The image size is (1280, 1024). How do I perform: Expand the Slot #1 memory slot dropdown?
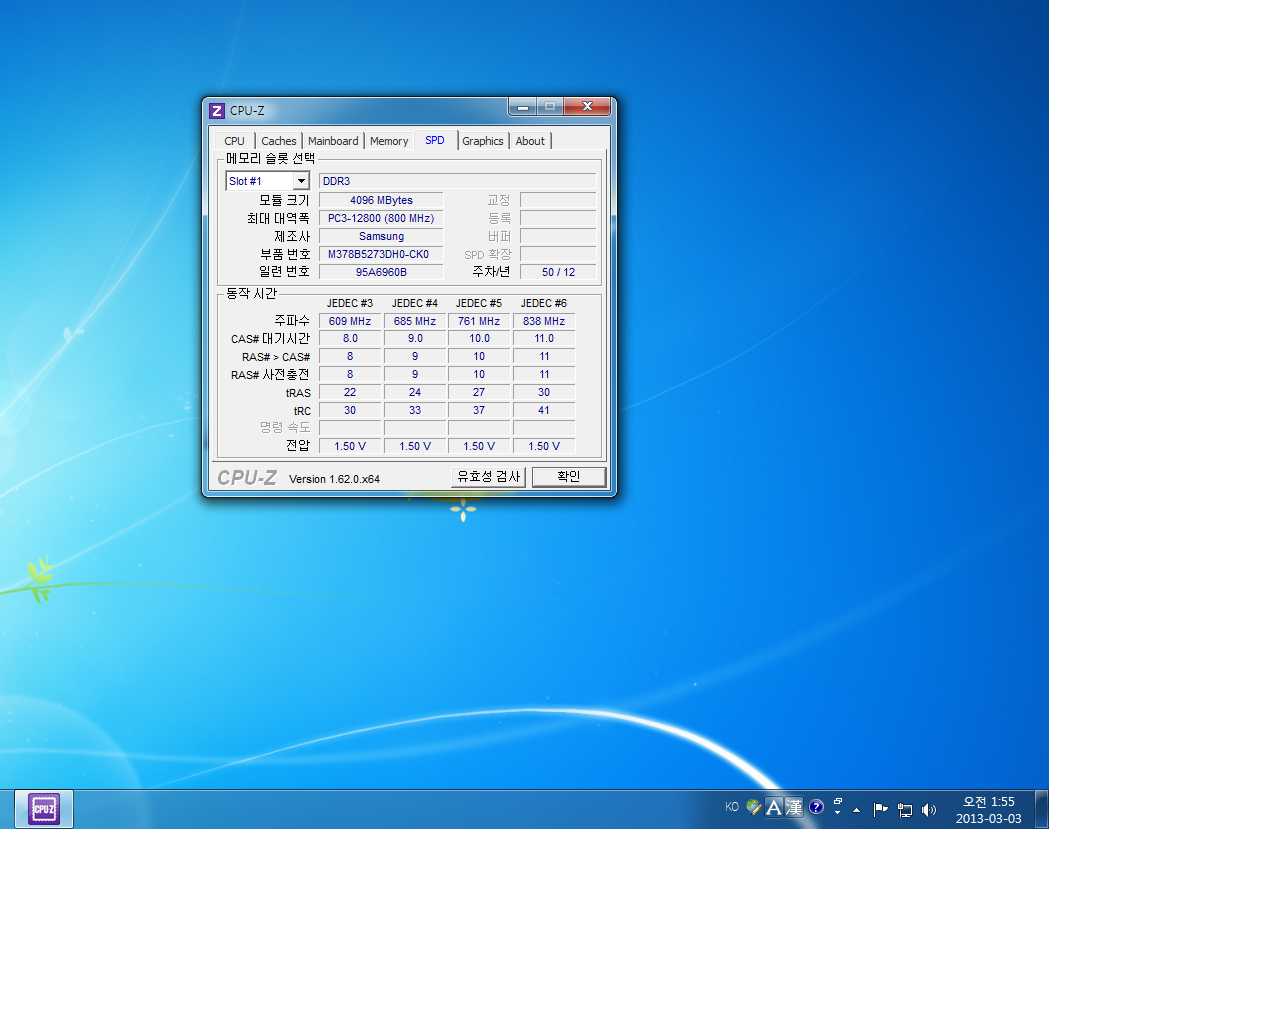point(301,181)
